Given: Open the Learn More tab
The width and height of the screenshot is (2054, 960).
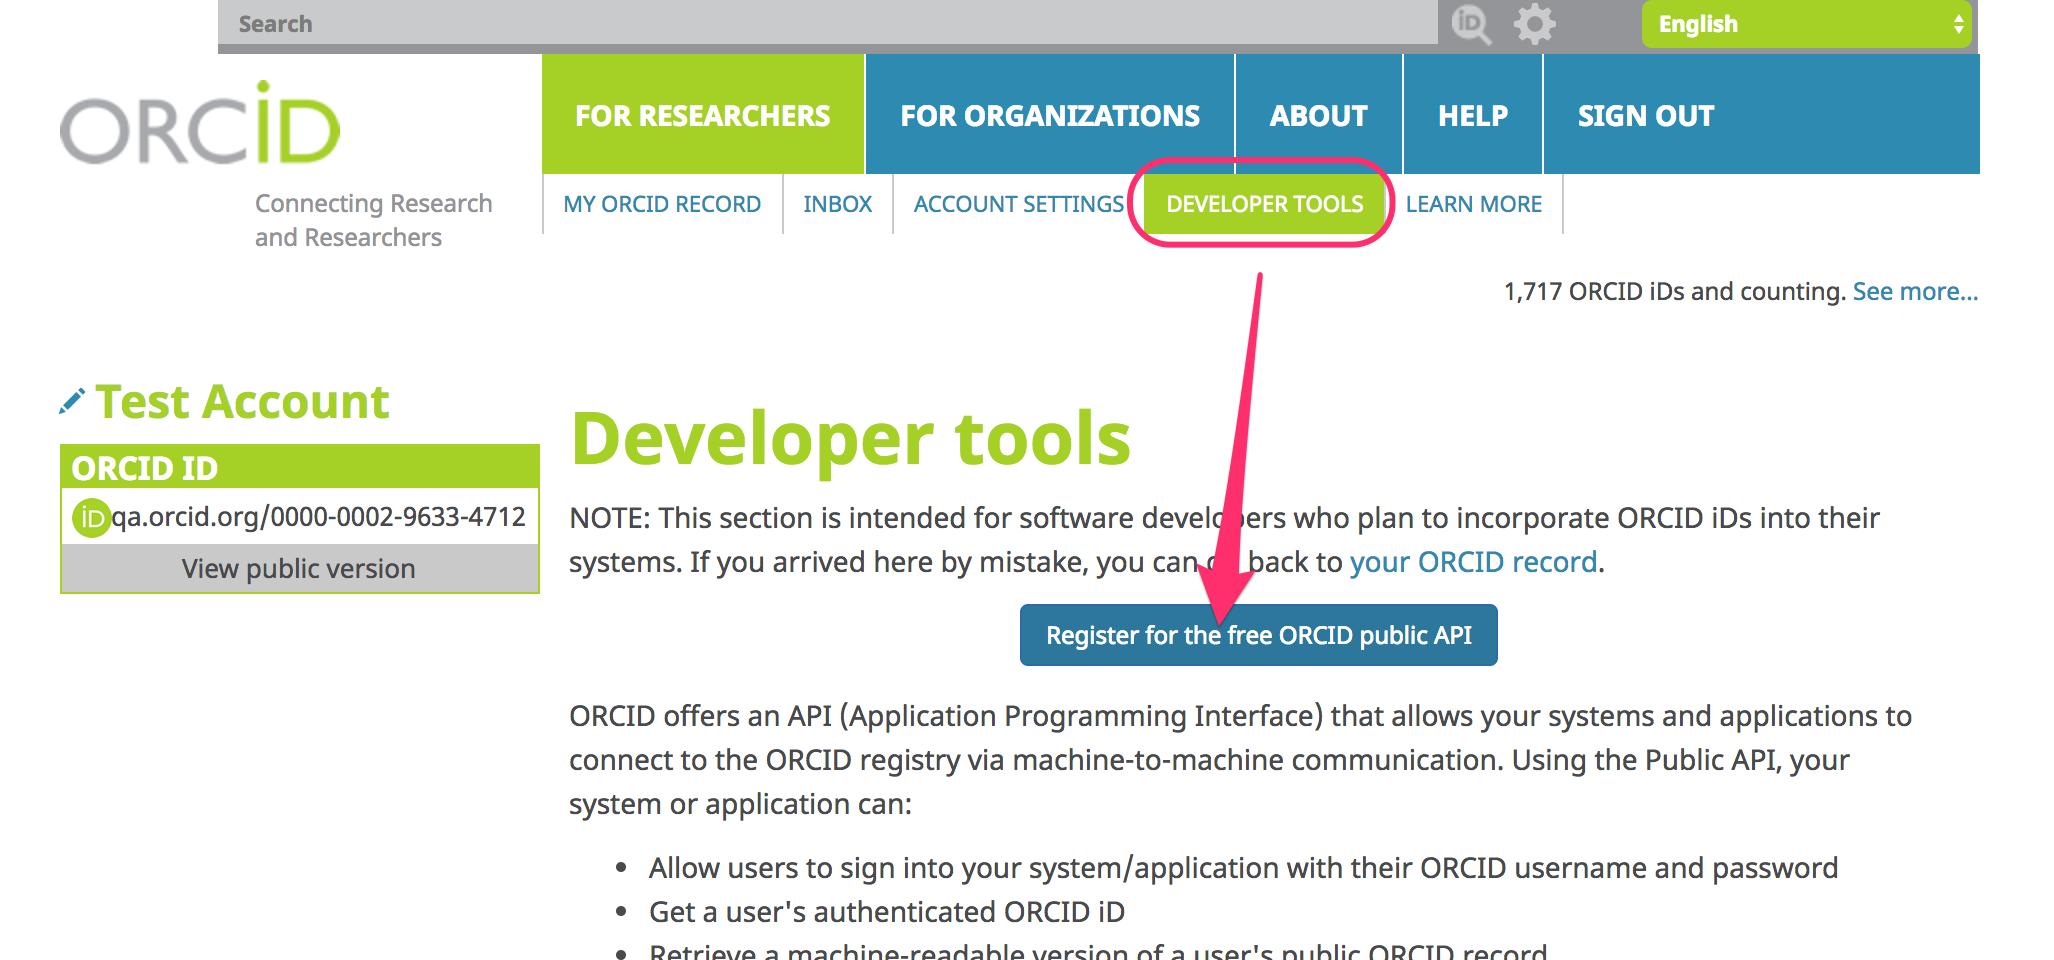Looking at the screenshot, I should coord(1474,204).
